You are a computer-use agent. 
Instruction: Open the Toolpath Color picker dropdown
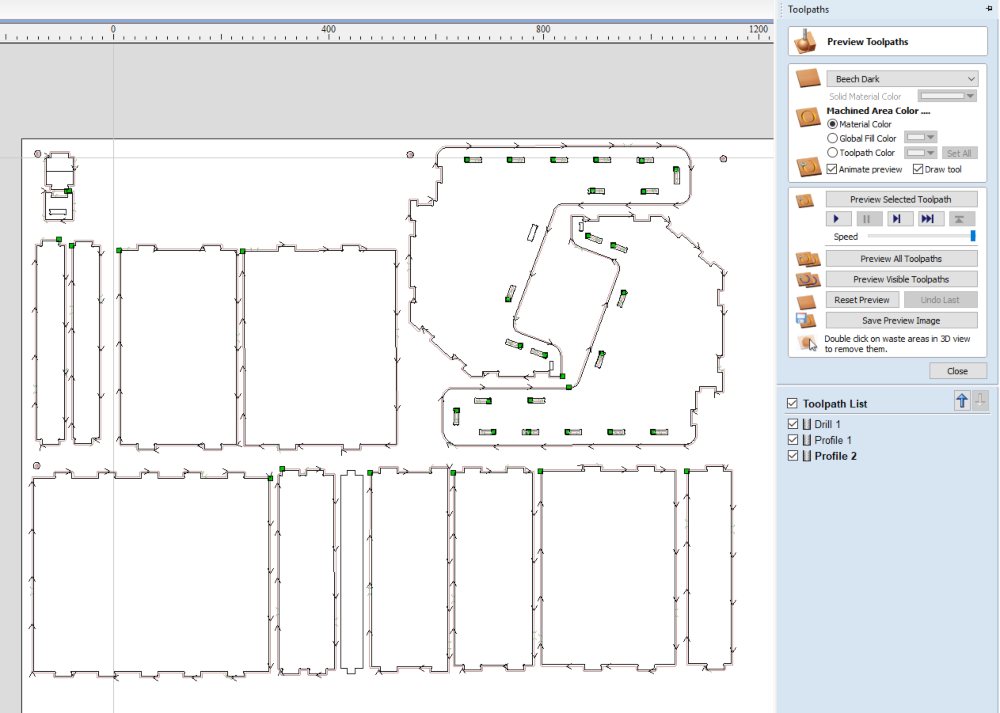[920, 153]
